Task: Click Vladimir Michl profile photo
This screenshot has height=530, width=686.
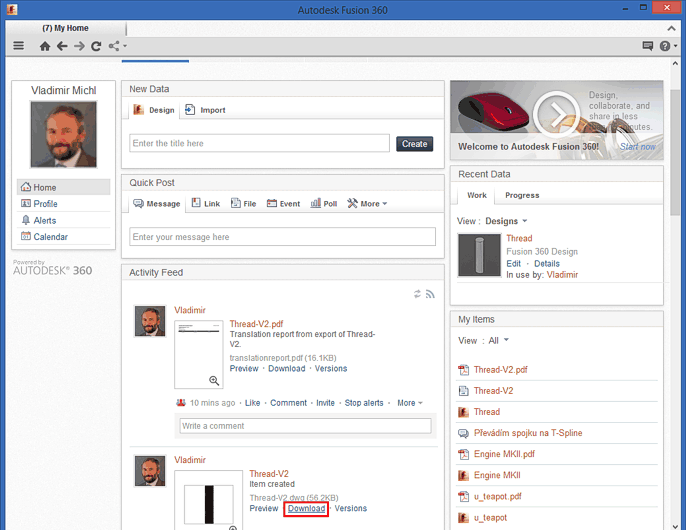Action: pos(63,134)
